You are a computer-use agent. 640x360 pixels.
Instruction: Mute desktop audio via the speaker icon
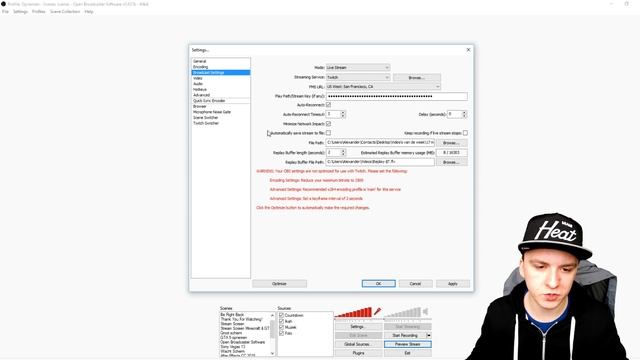[x=425, y=311]
